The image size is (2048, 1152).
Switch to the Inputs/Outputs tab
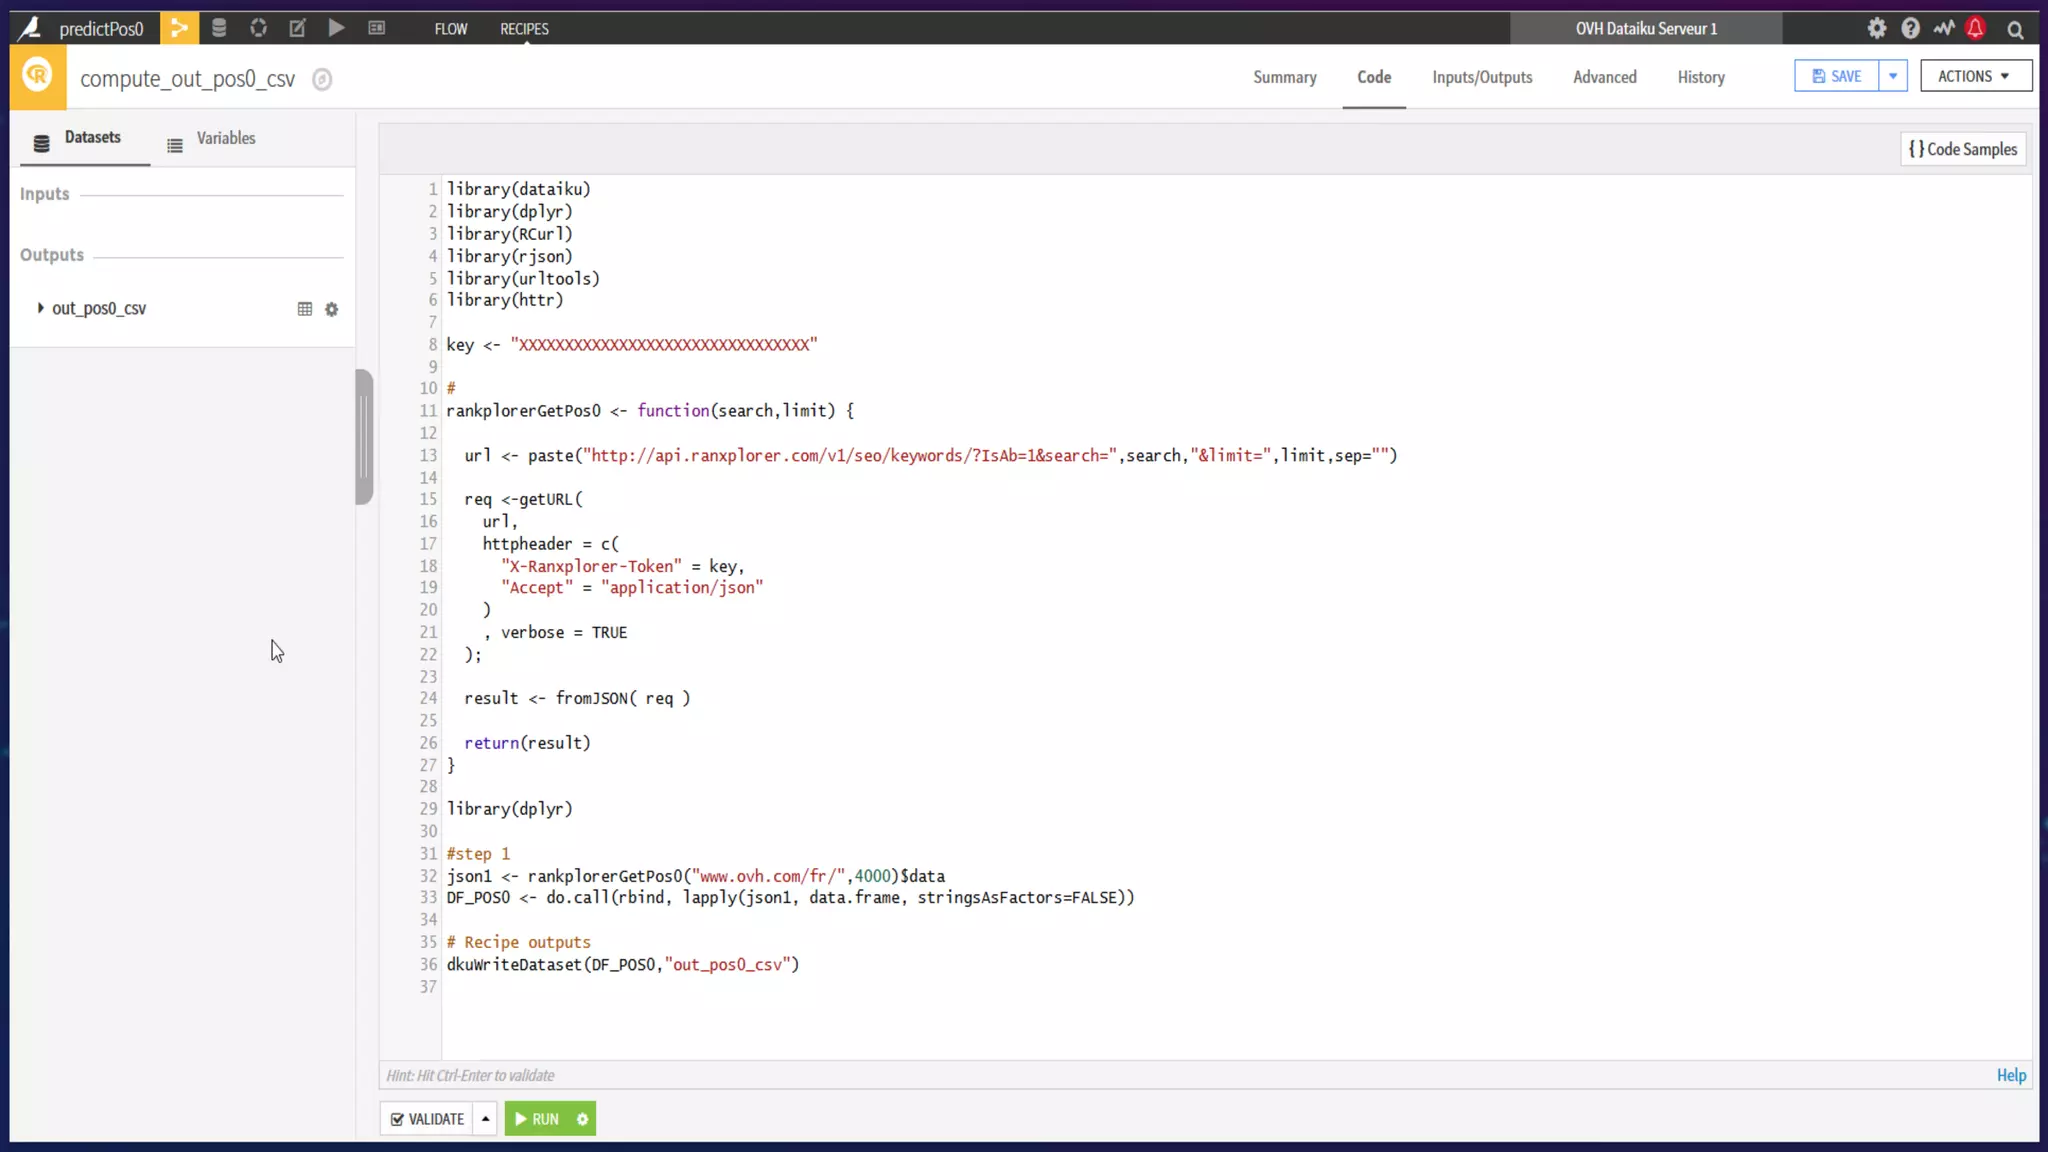(1482, 77)
